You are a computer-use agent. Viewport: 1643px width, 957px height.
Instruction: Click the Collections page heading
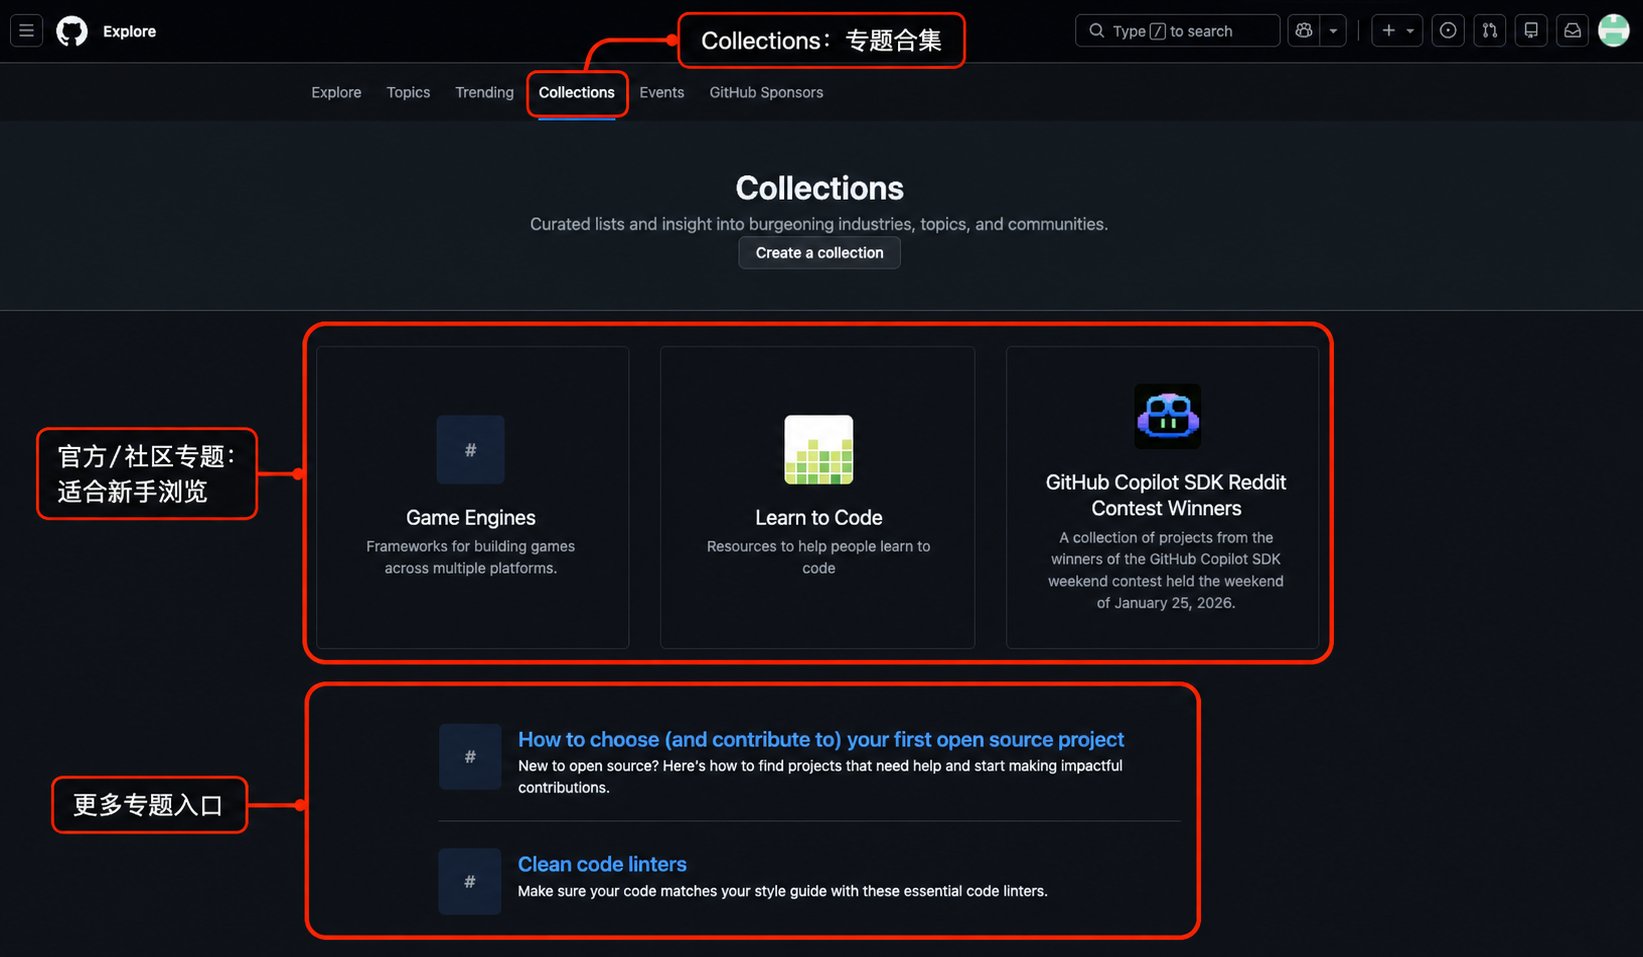click(820, 188)
